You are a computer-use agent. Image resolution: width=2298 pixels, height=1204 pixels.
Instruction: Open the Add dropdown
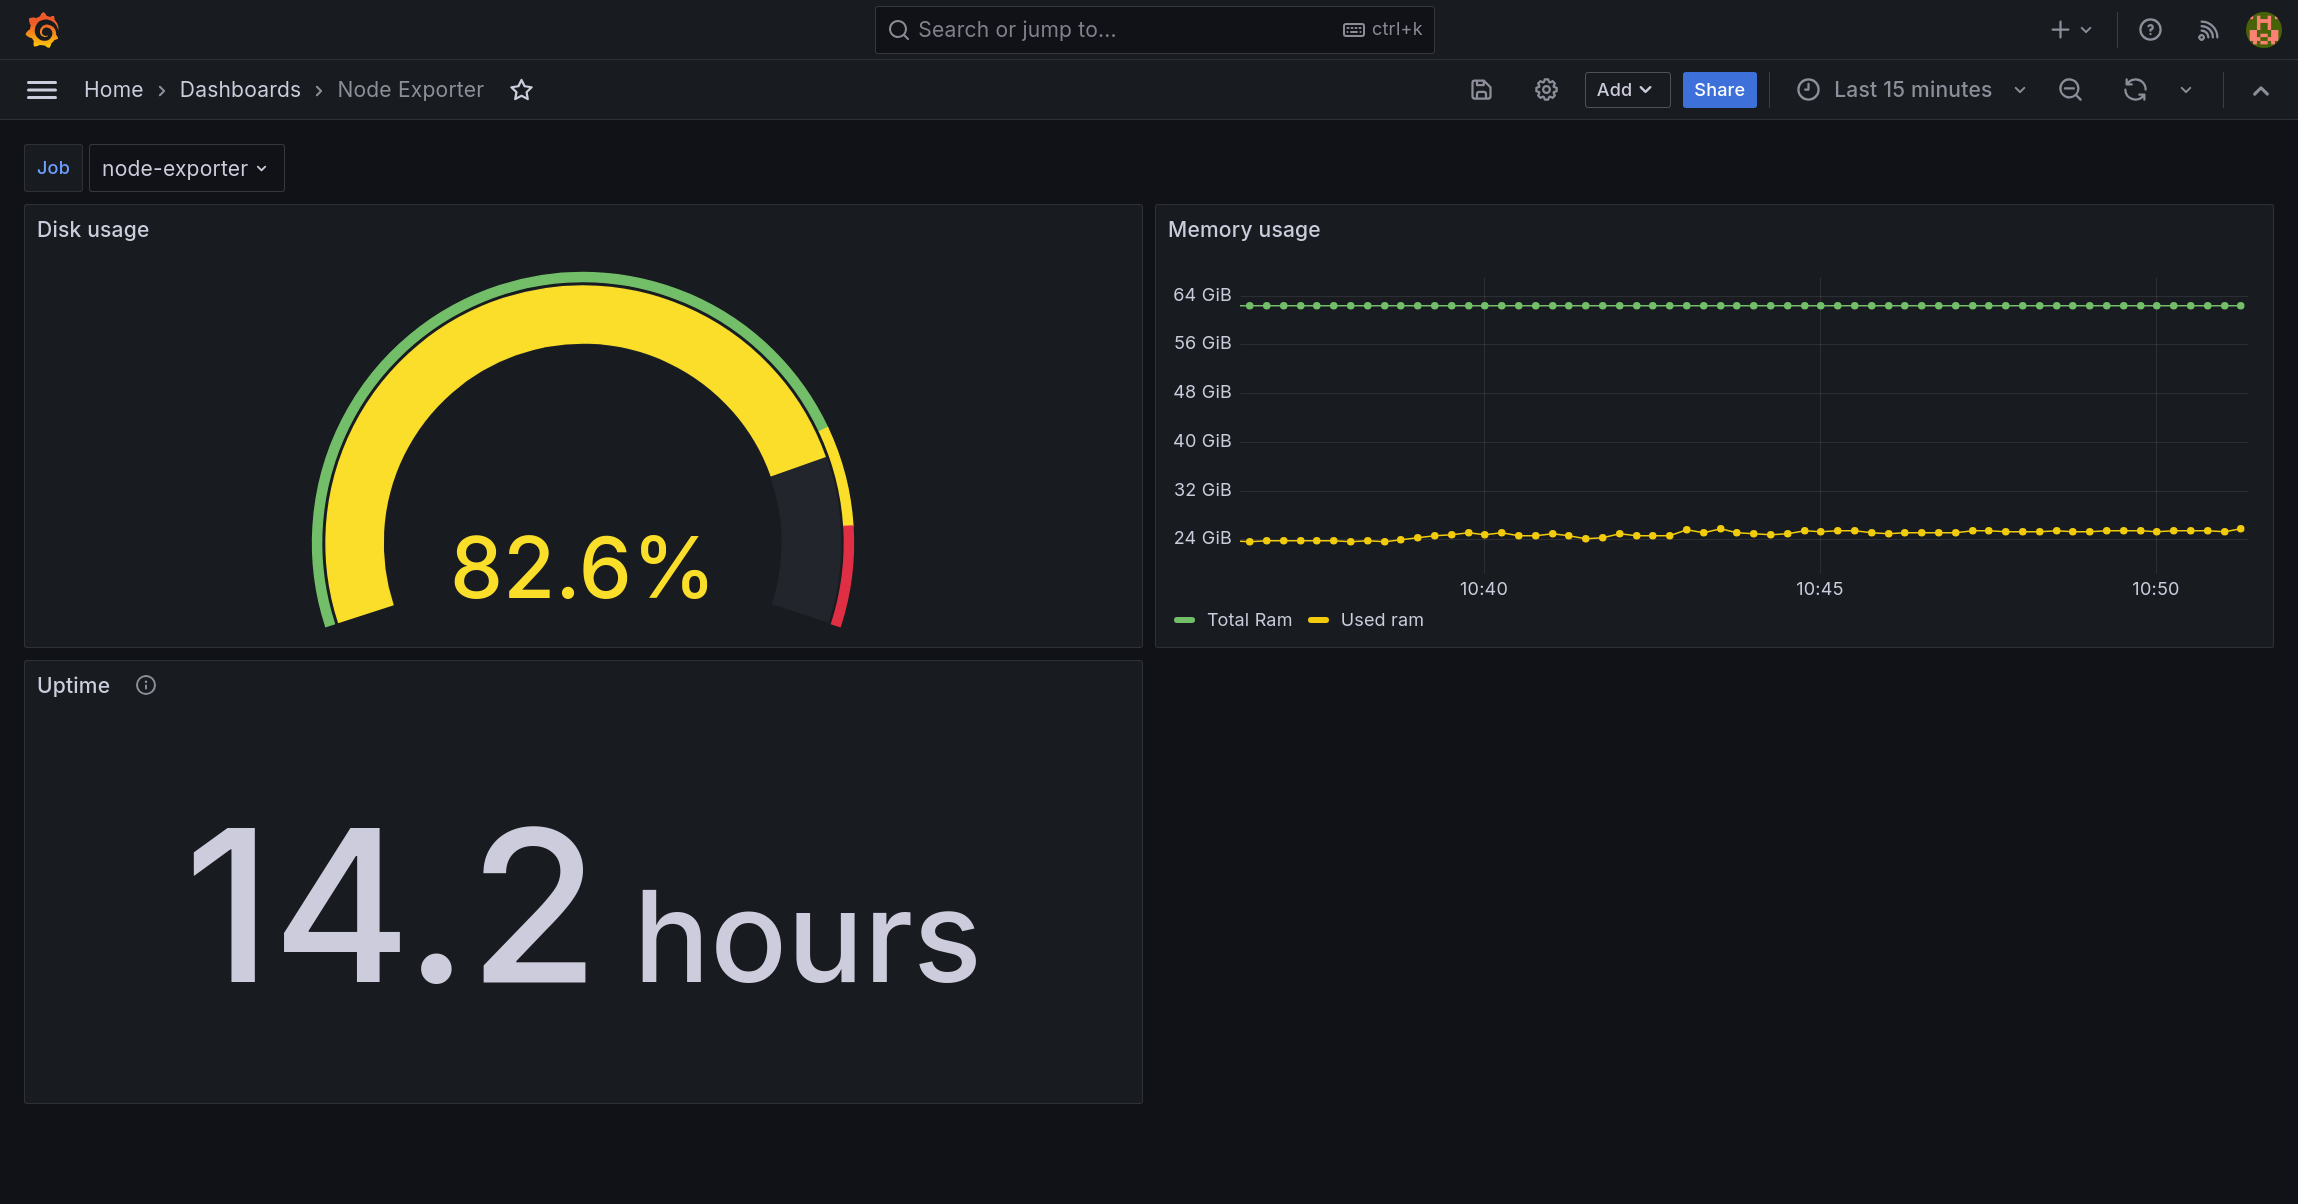[1627, 90]
